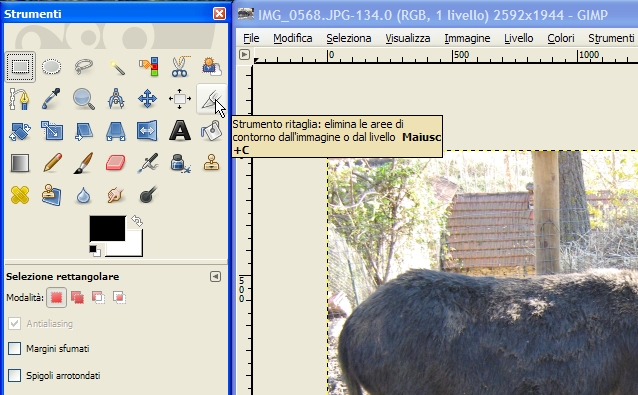Select the Zoom magnifier tool
This screenshot has width=638, height=395.
84,99
